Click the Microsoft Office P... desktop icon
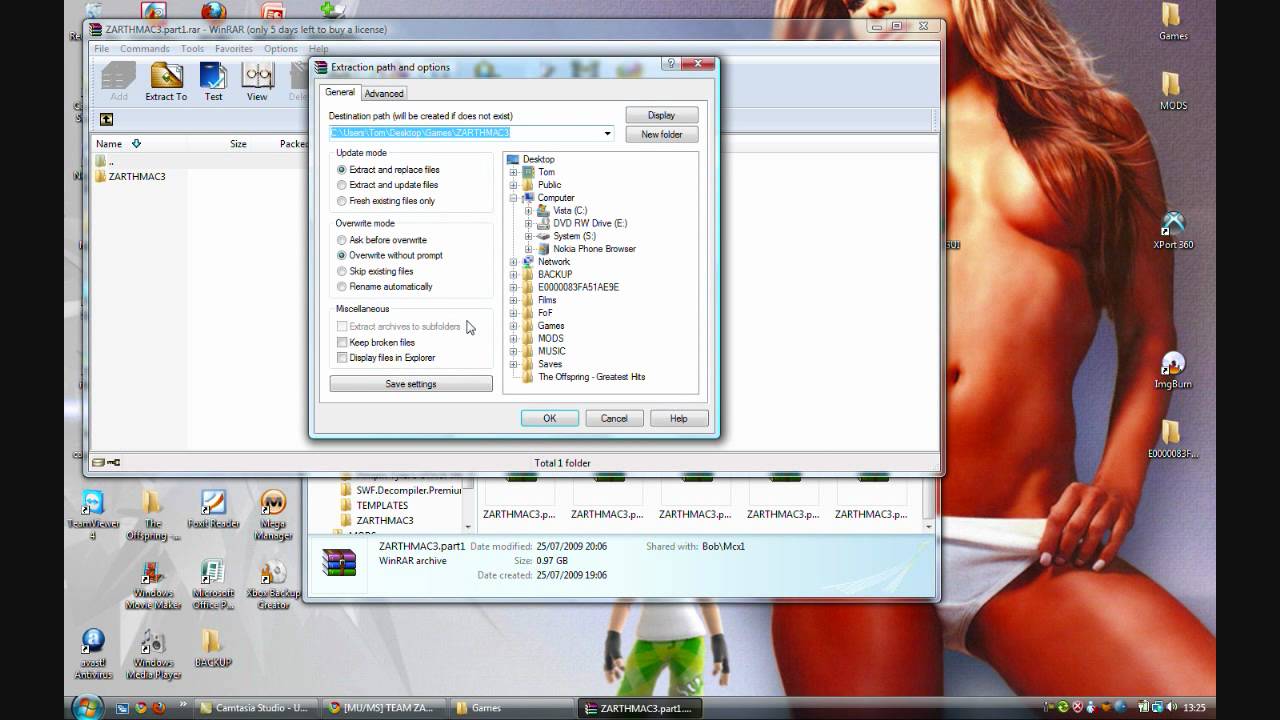1280x720 pixels. 212,585
